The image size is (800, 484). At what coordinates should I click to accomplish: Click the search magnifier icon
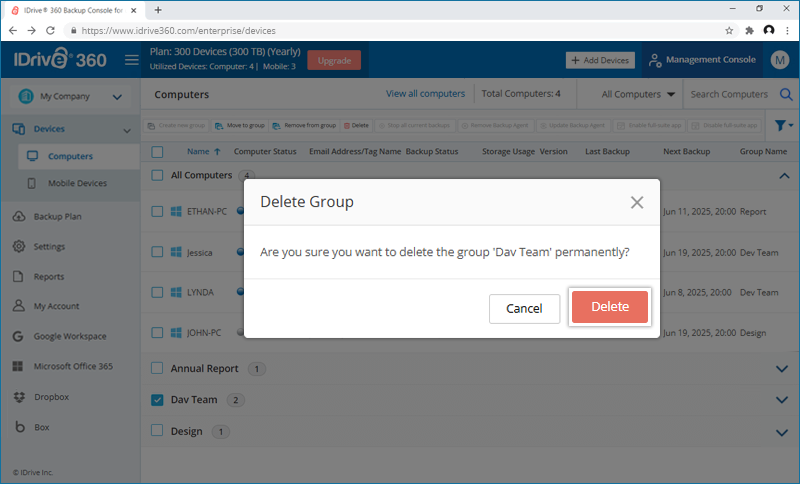pyautogui.click(x=786, y=94)
